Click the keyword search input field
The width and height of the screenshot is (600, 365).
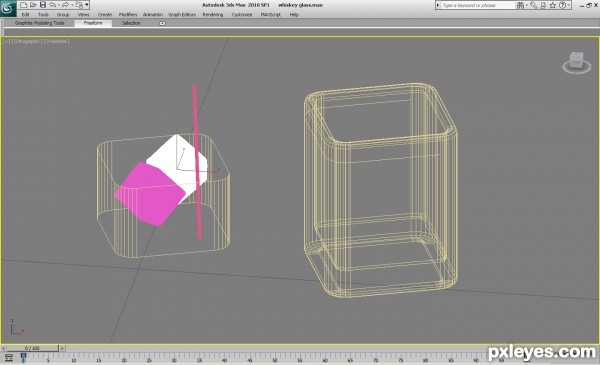478,5
